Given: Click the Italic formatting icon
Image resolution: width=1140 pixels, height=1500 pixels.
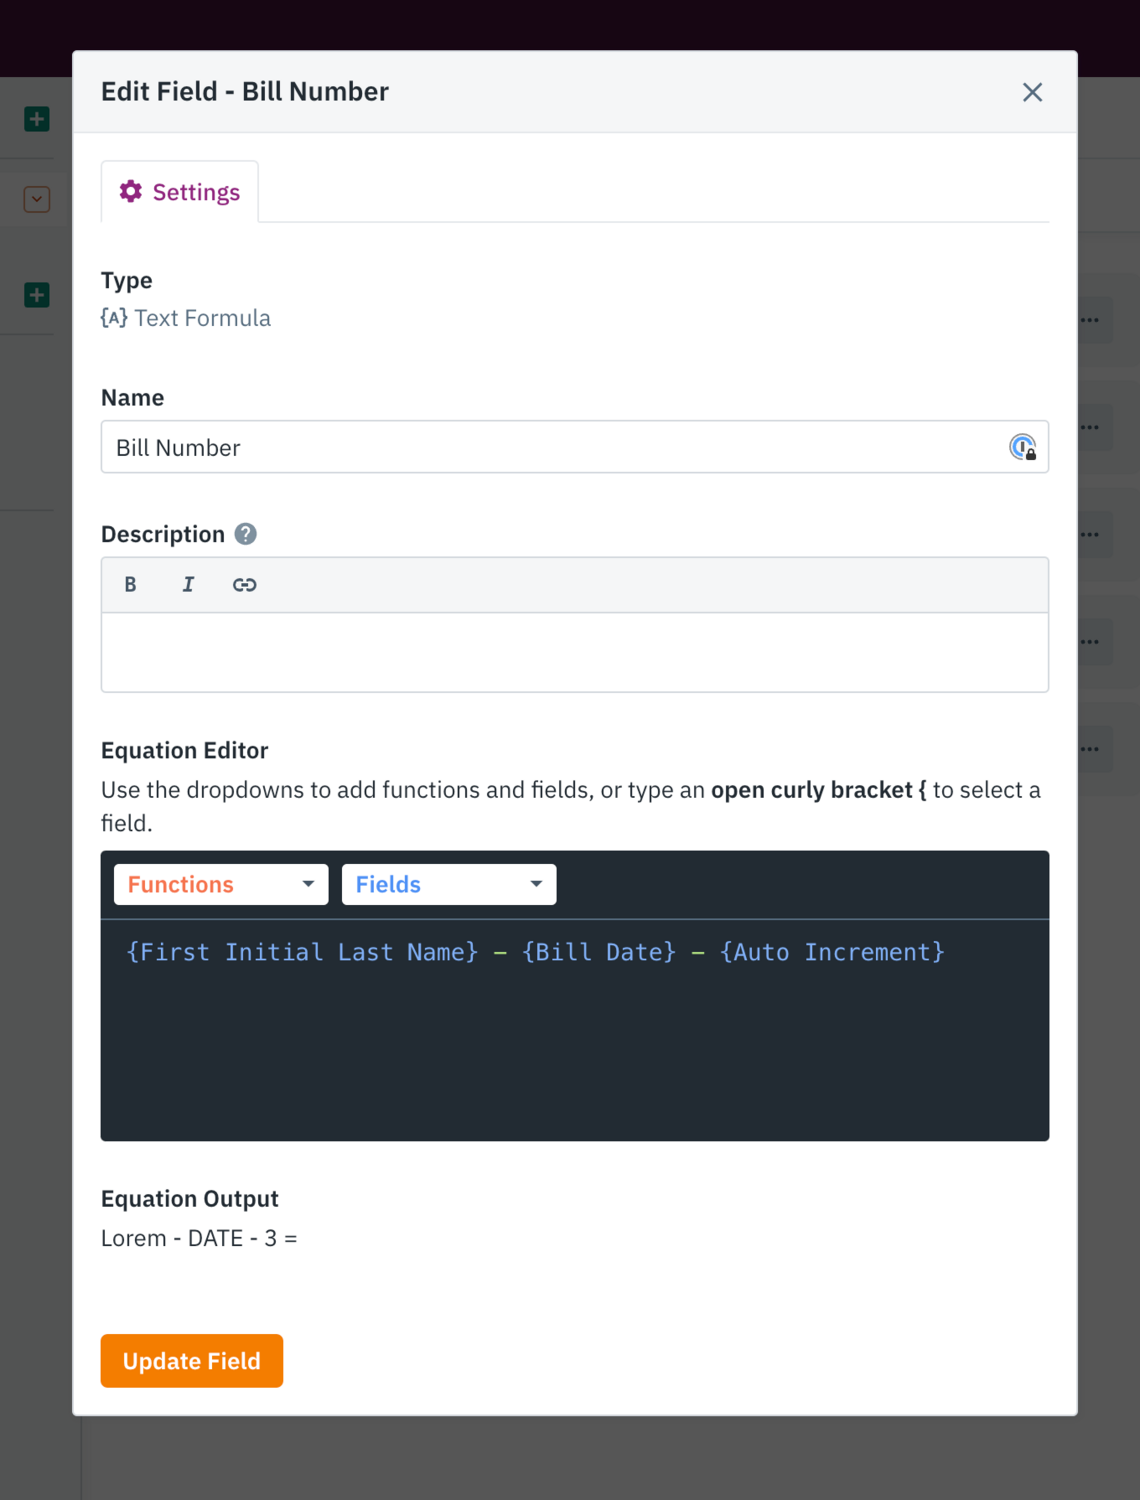Looking at the screenshot, I should pyautogui.click(x=187, y=585).
